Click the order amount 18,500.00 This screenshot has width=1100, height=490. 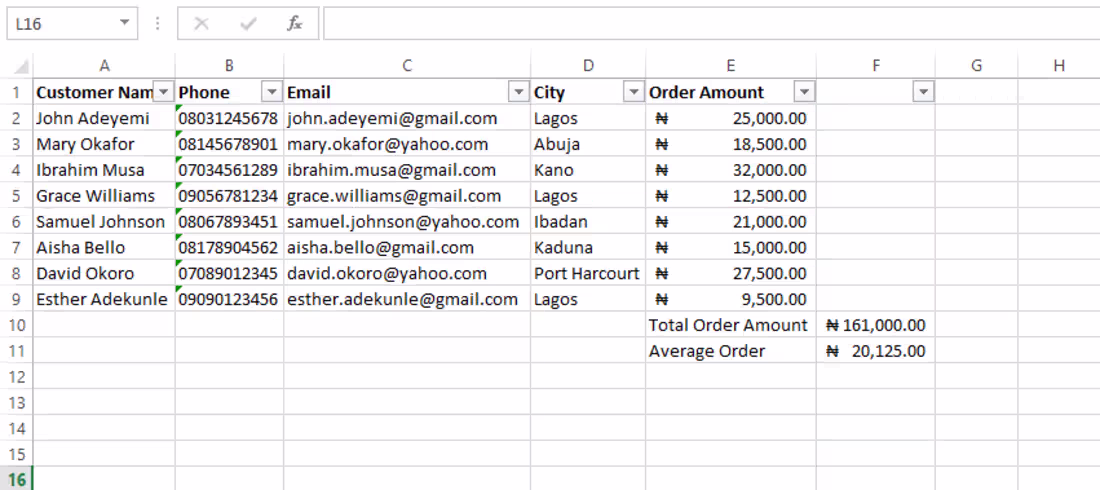click(x=731, y=144)
